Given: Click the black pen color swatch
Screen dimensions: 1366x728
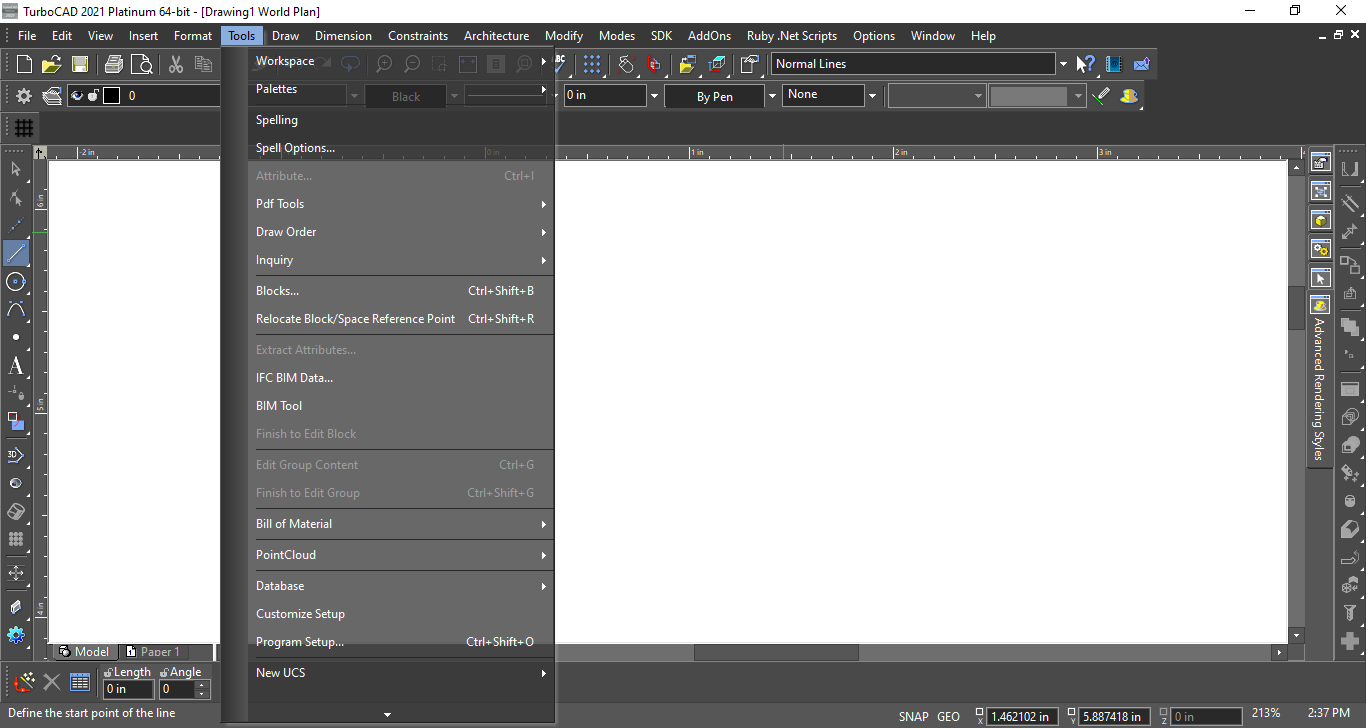Looking at the screenshot, I should 111,96.
